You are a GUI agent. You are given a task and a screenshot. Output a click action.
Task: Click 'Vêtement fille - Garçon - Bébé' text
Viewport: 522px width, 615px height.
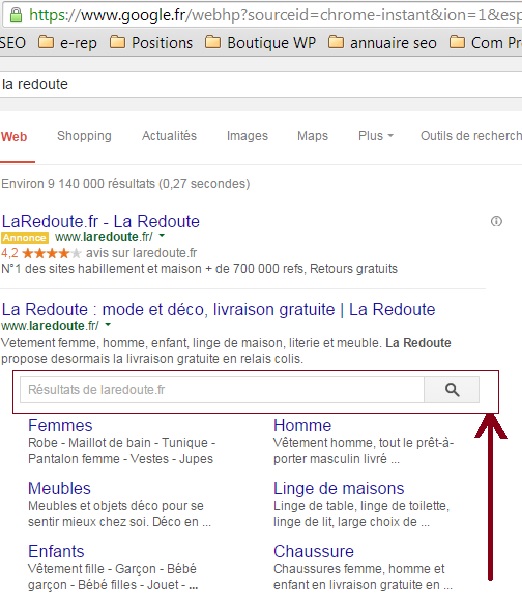112,569
